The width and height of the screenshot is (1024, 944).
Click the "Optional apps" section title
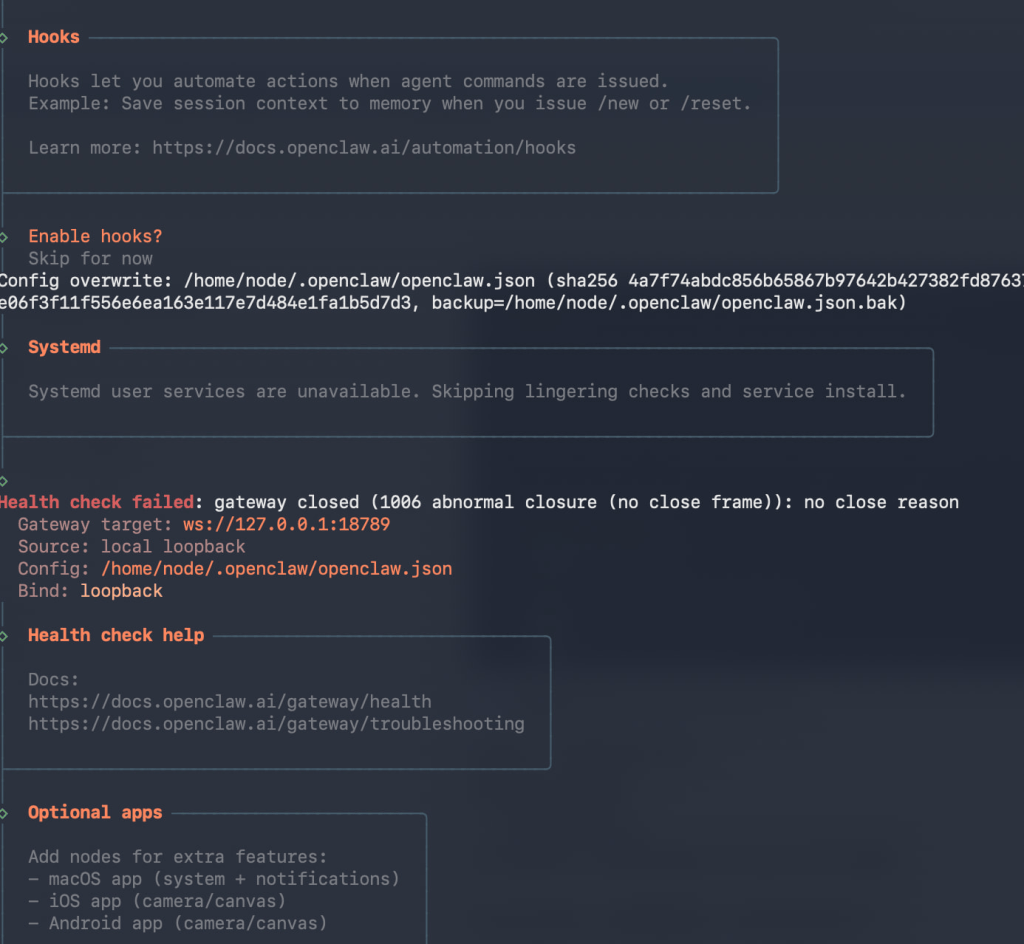[x=95, y=813]
